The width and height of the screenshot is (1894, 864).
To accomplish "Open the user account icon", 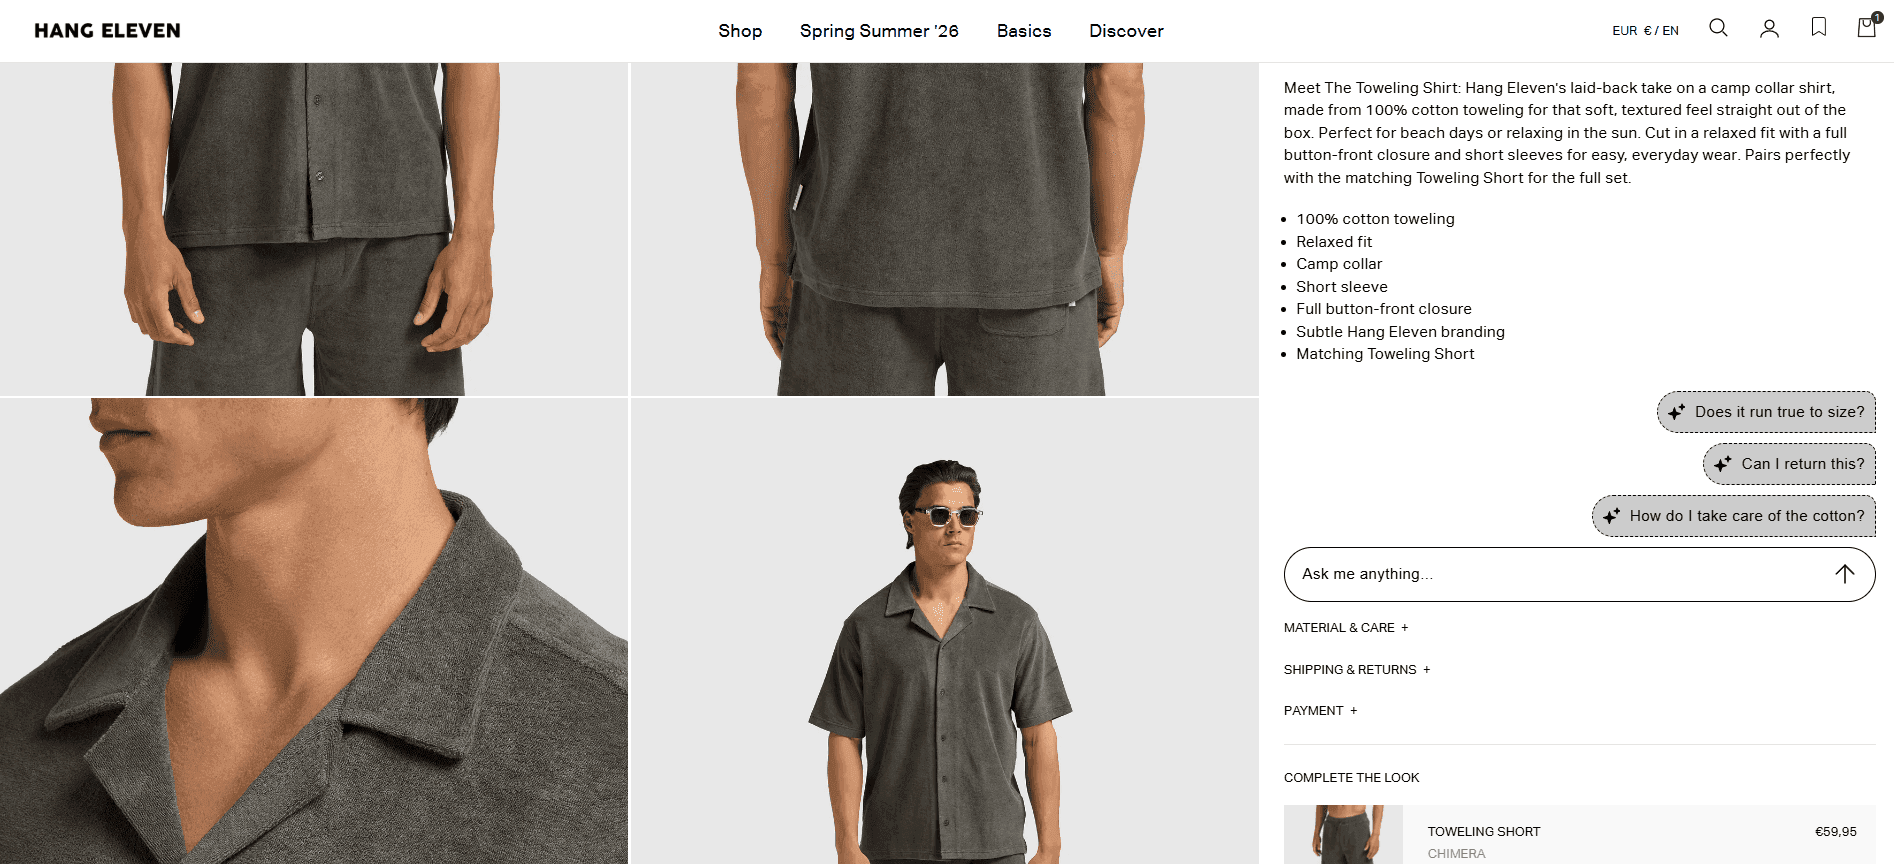I will click(x=1769, y=28).
